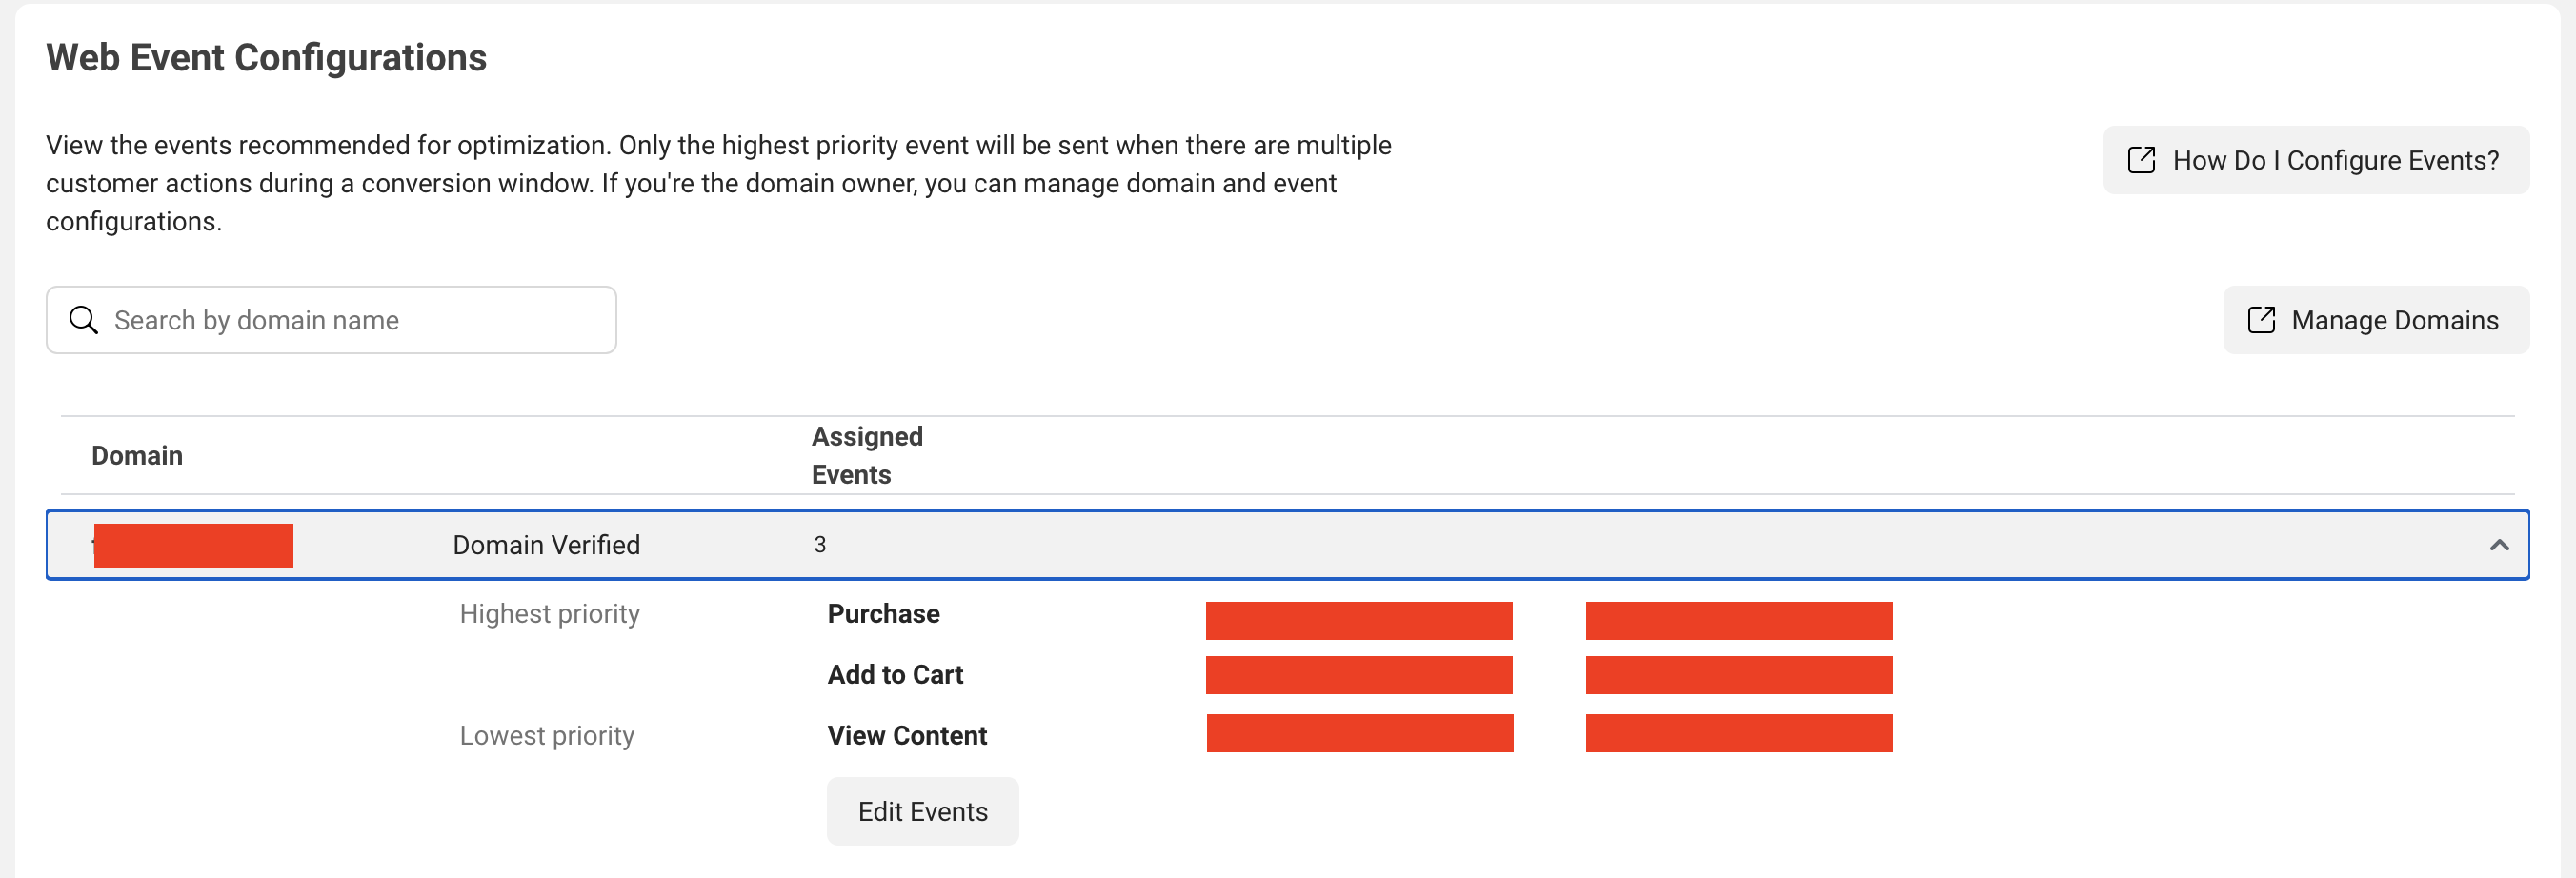
Task: Click the Assigned Events column header
Action: pyautogui.click(x=867, y=456)
